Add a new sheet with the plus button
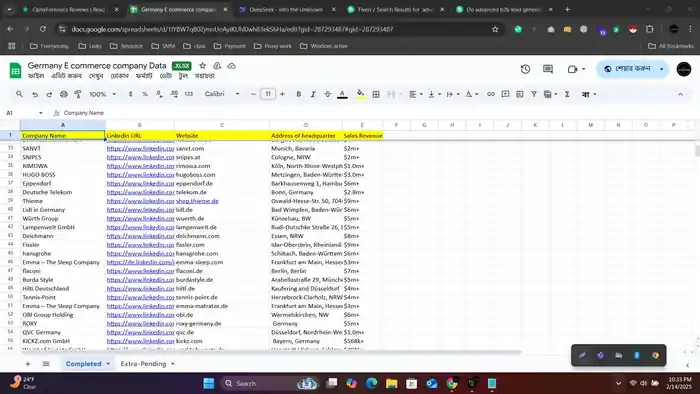The height and width of the screenshot is (394, 700). pos(28,364)
